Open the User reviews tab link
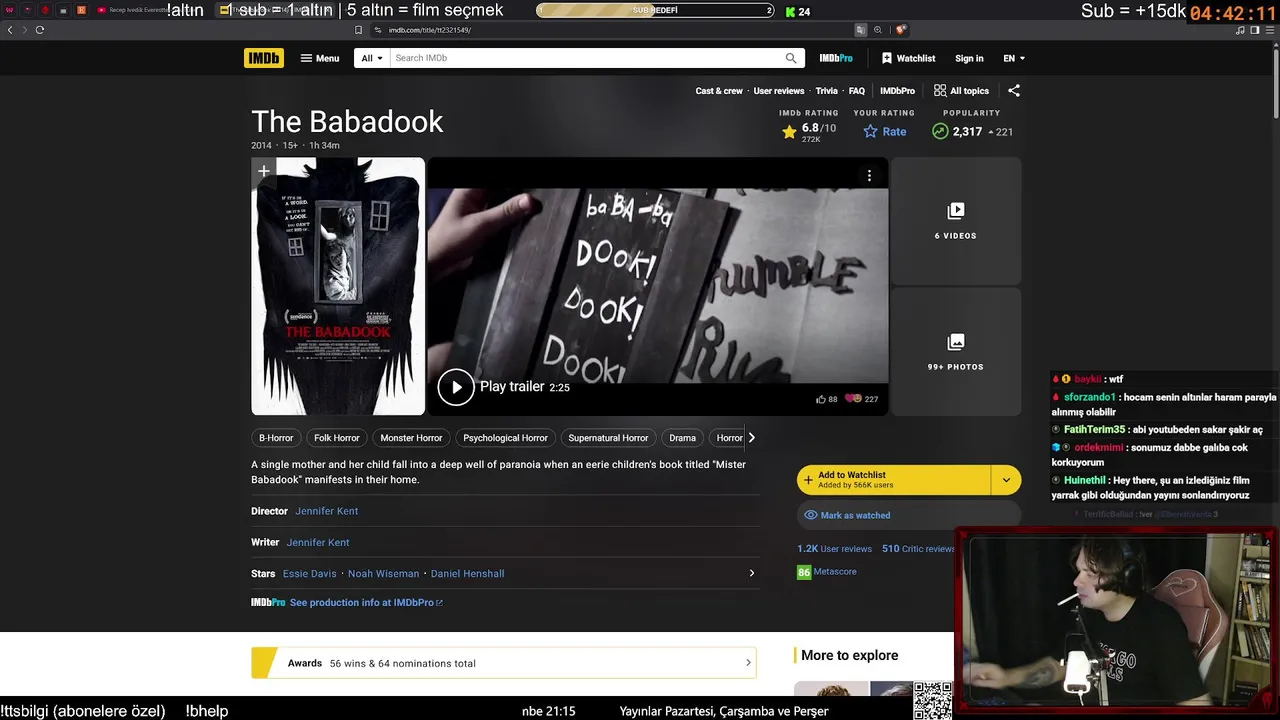This screenshot has height=720, width=1280. (779, 91)
